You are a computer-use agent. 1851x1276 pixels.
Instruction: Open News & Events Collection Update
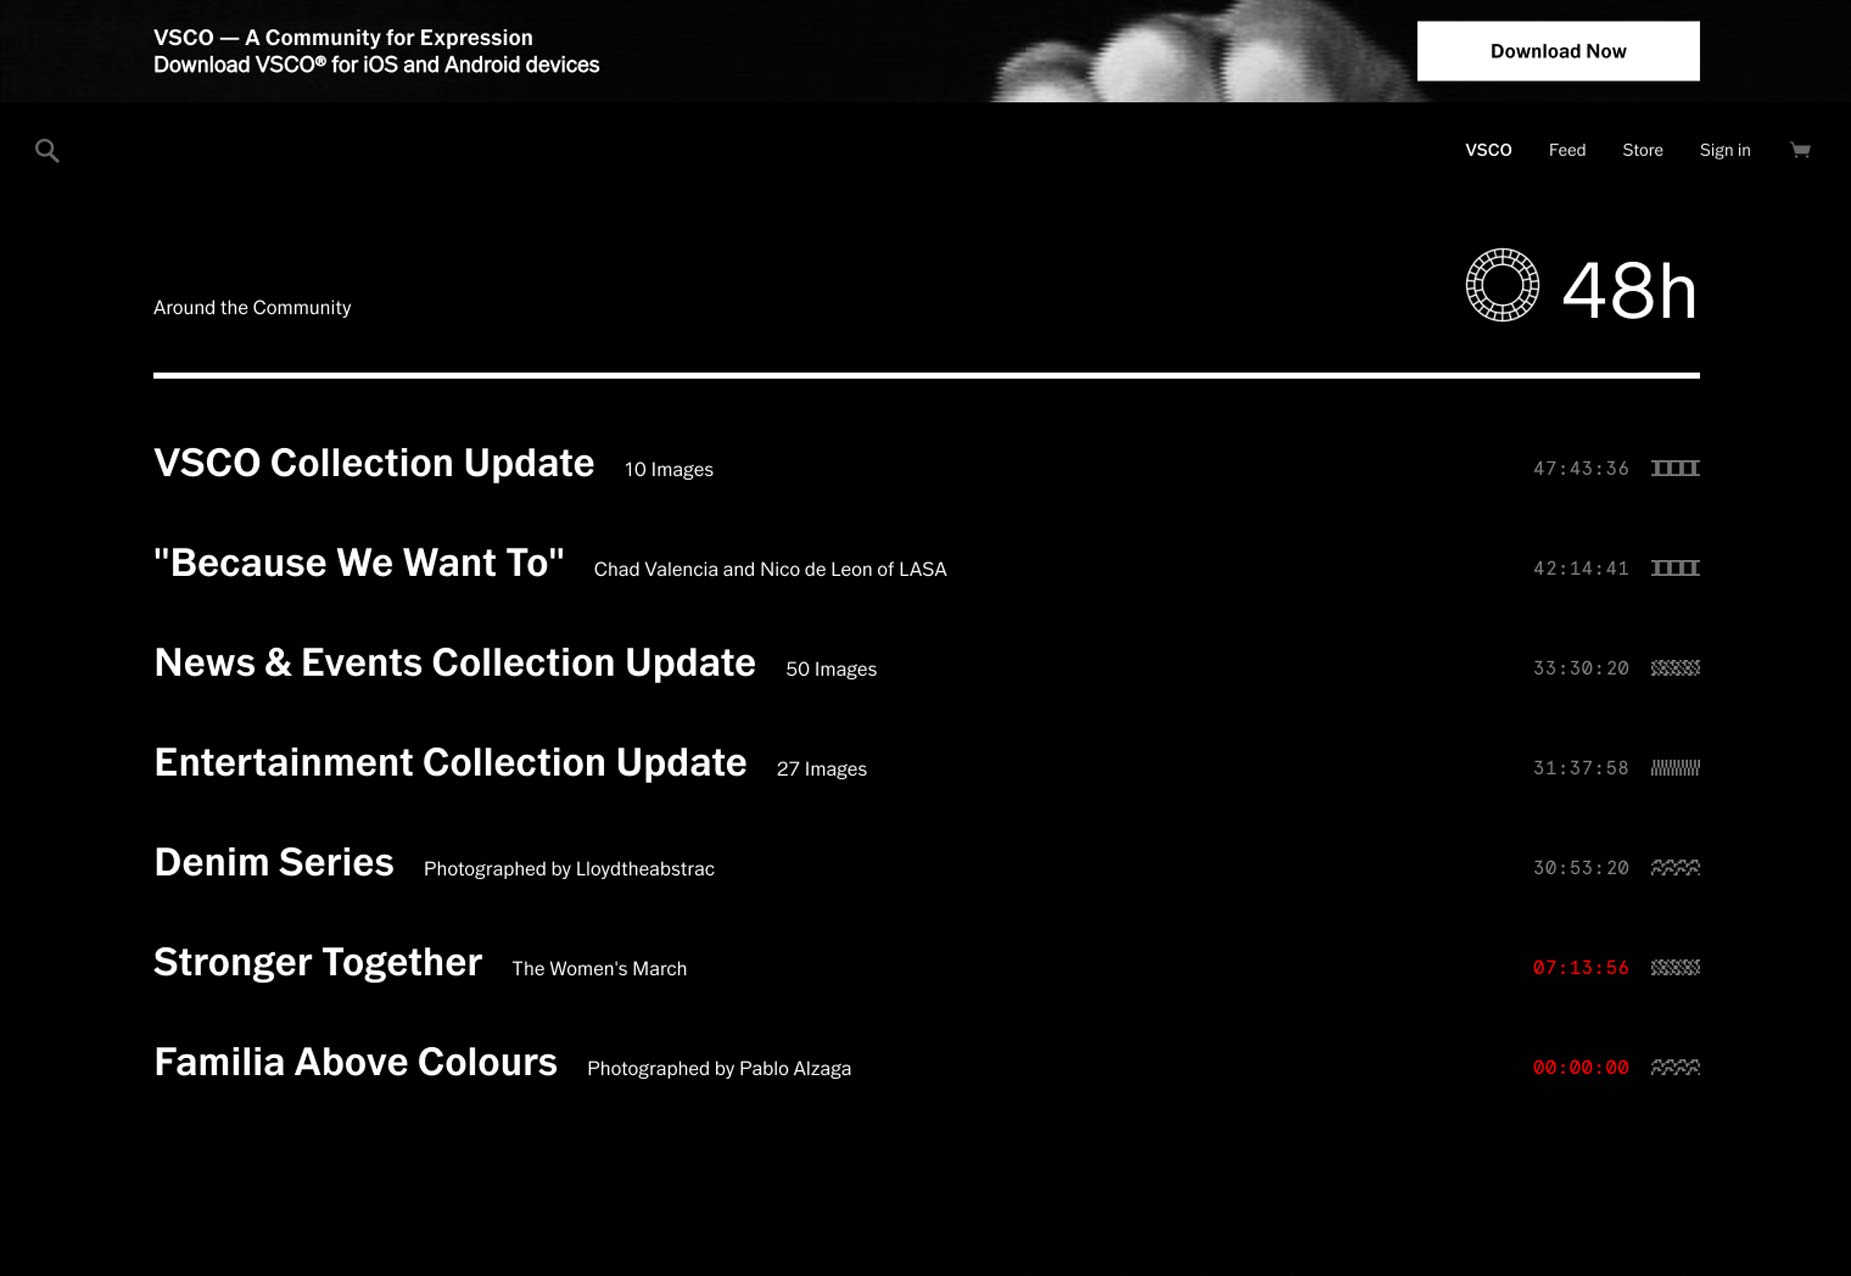point(455,663)
